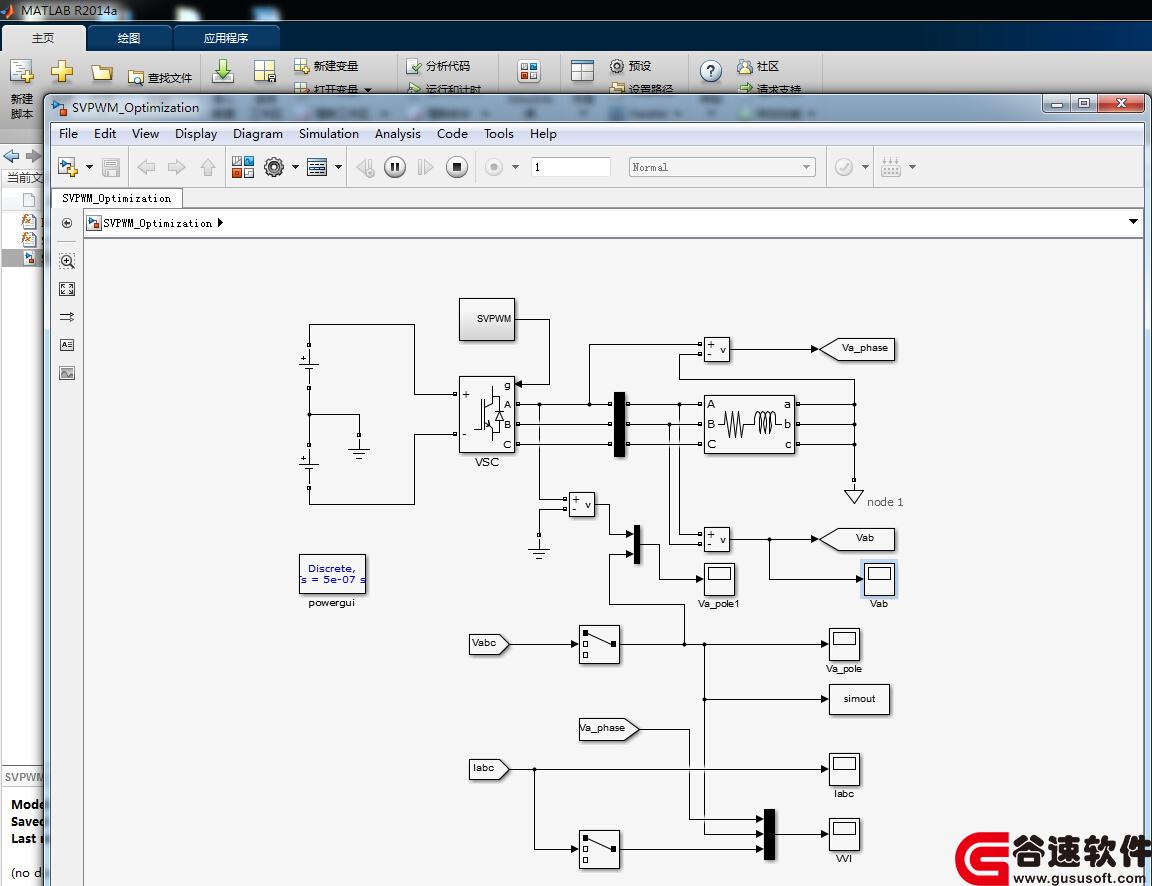
Task: Expand the breadcrumb bar dropdown arrow
Action: coord(1133,222)
